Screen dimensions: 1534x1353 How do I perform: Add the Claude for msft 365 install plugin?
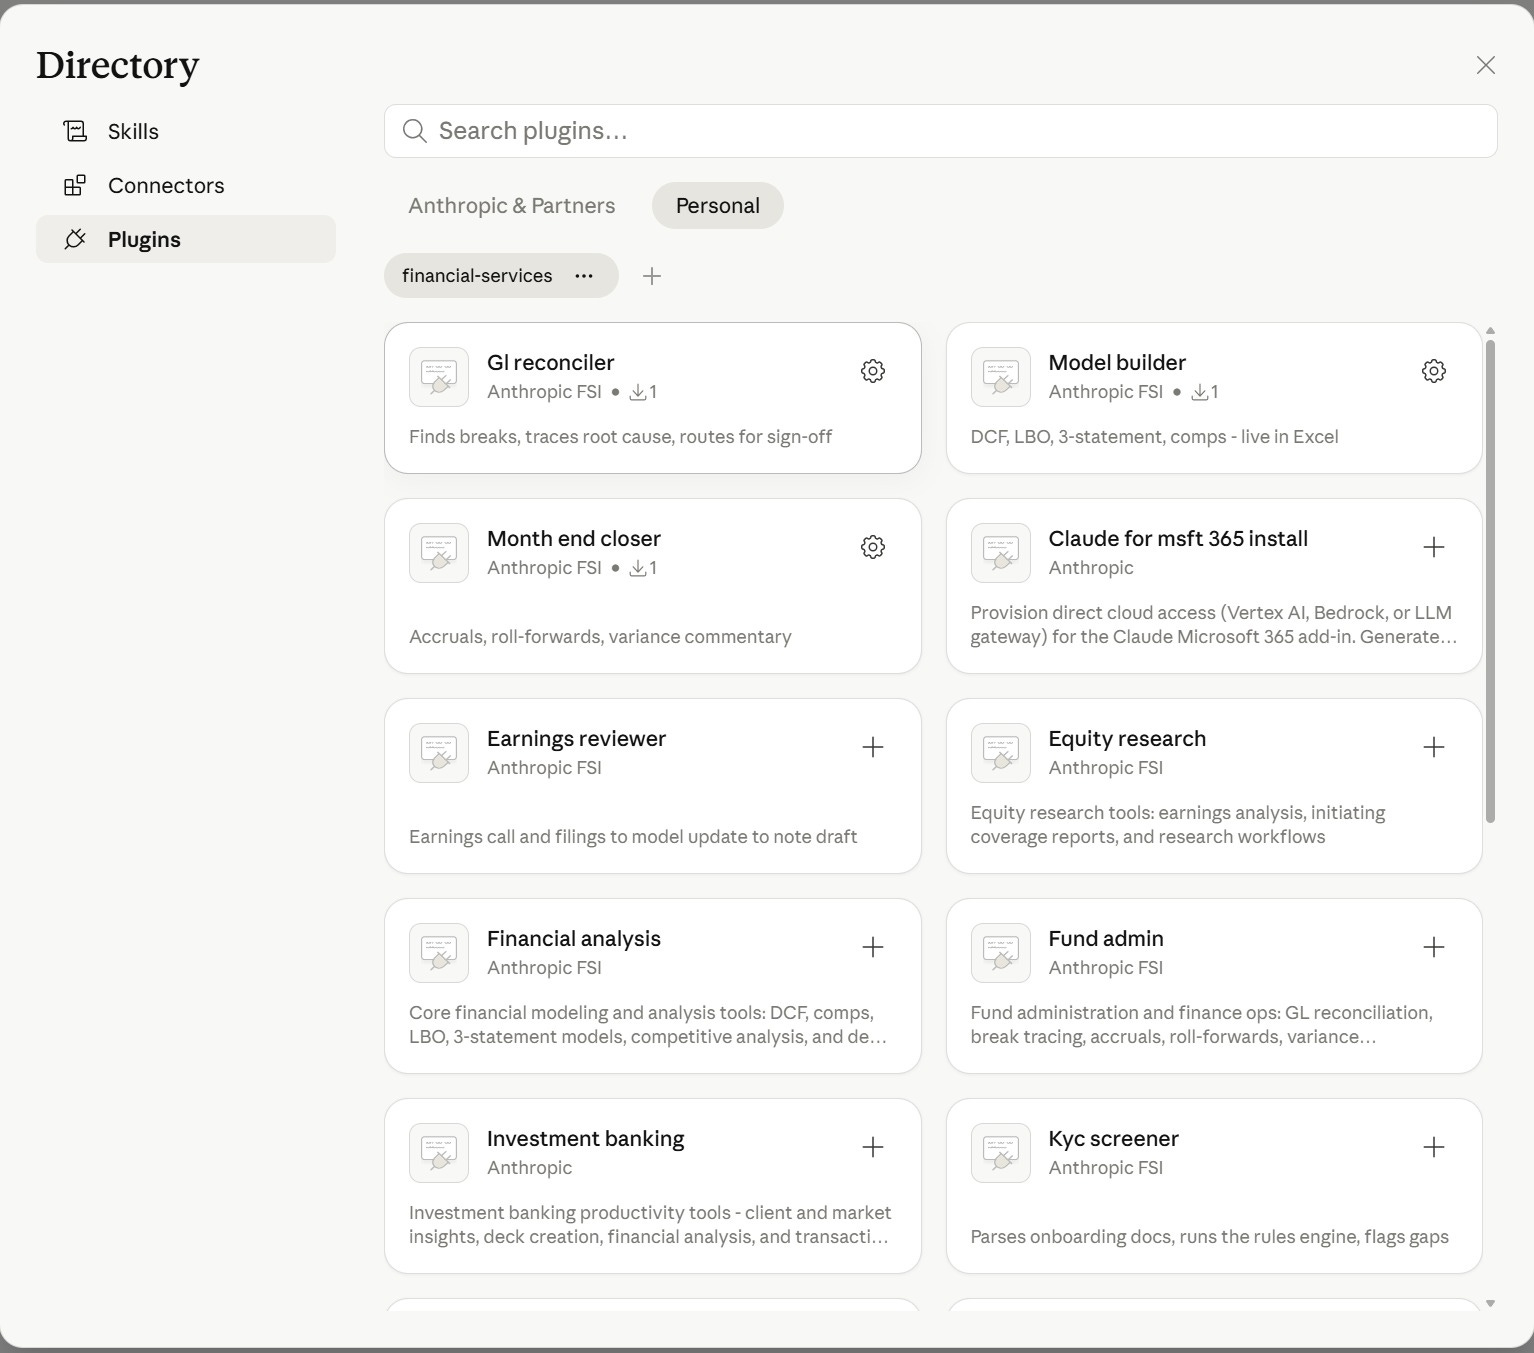[1433, 547]
